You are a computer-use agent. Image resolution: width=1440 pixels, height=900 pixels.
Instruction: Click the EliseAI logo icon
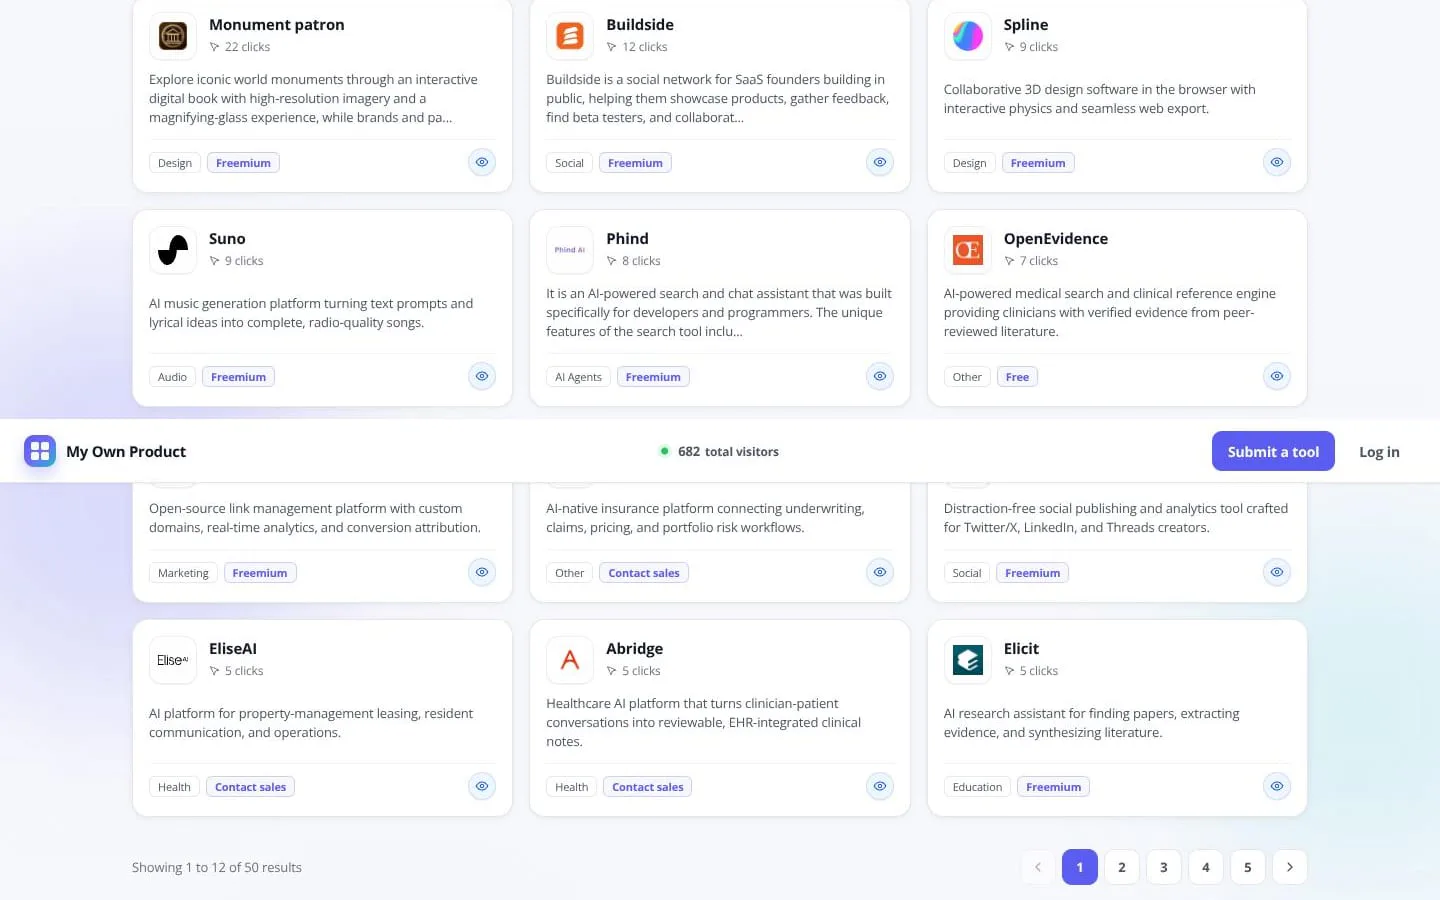pyautogui.click(x=173, y=660)
